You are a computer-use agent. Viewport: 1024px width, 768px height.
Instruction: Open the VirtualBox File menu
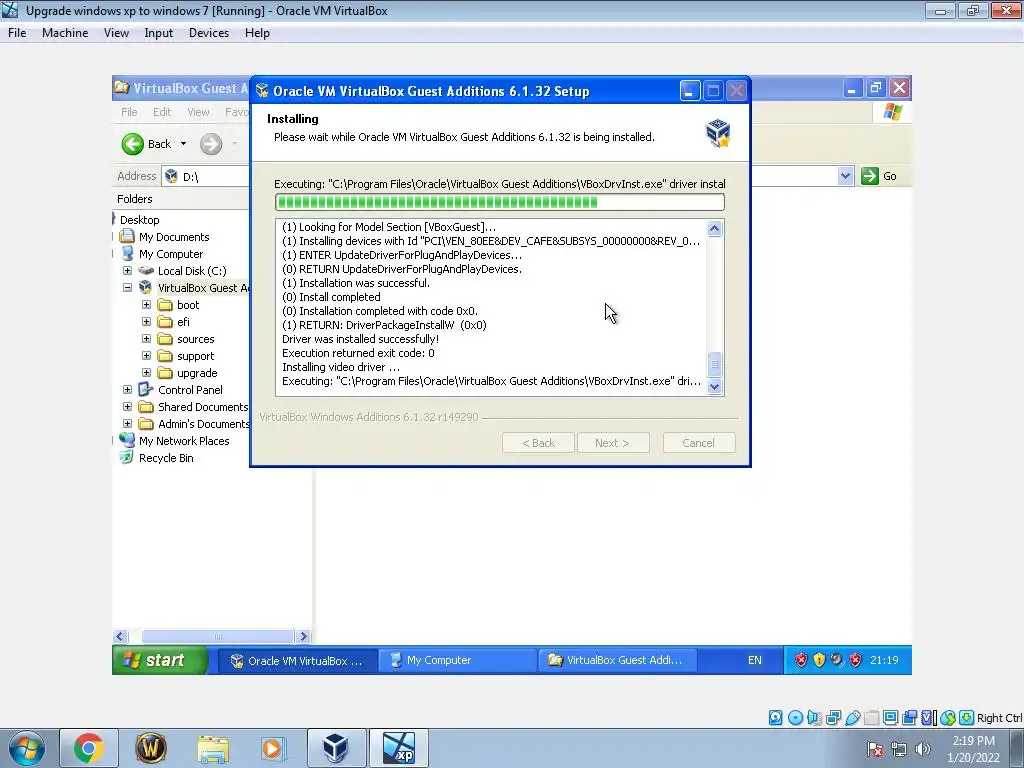17,33
